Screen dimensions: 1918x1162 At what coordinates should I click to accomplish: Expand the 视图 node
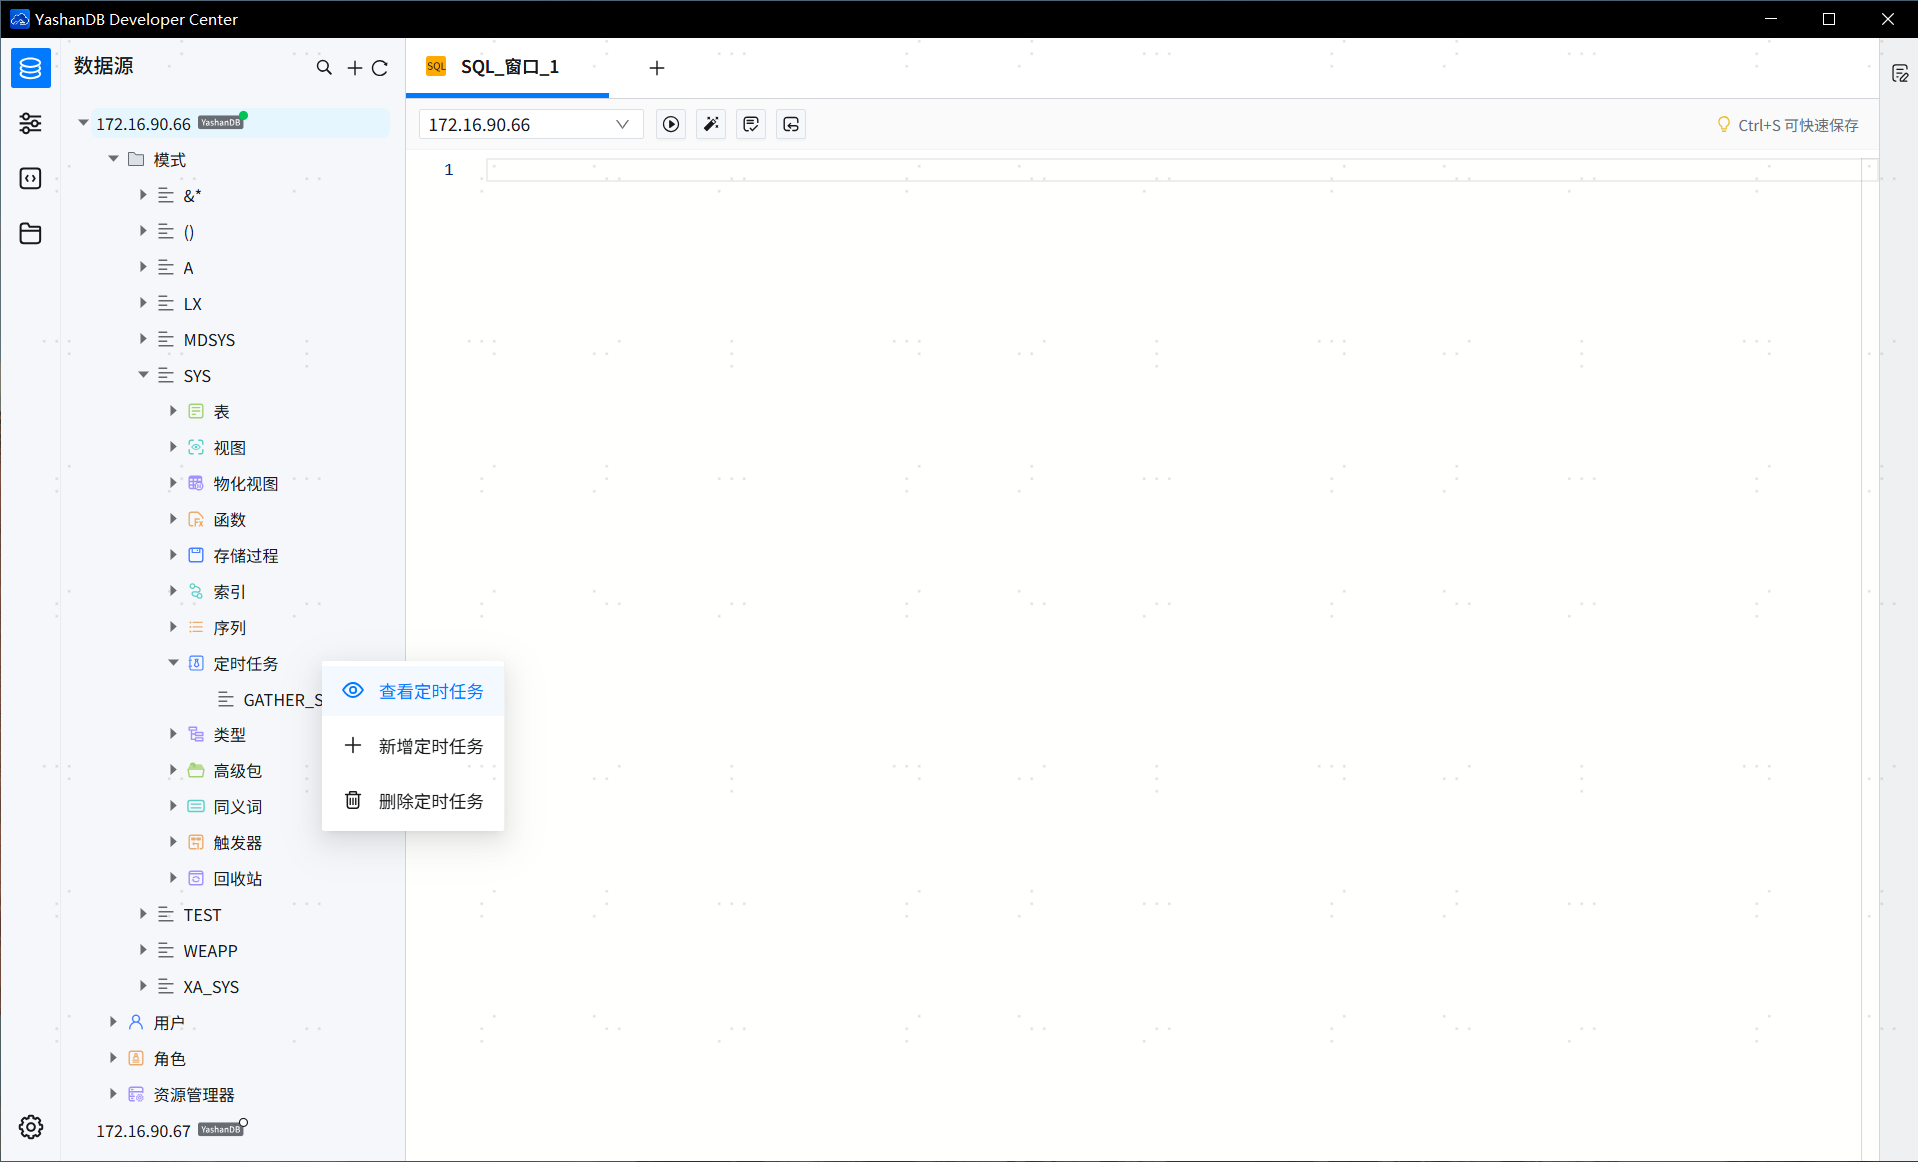pyautogui.click(x=173, y=447)
